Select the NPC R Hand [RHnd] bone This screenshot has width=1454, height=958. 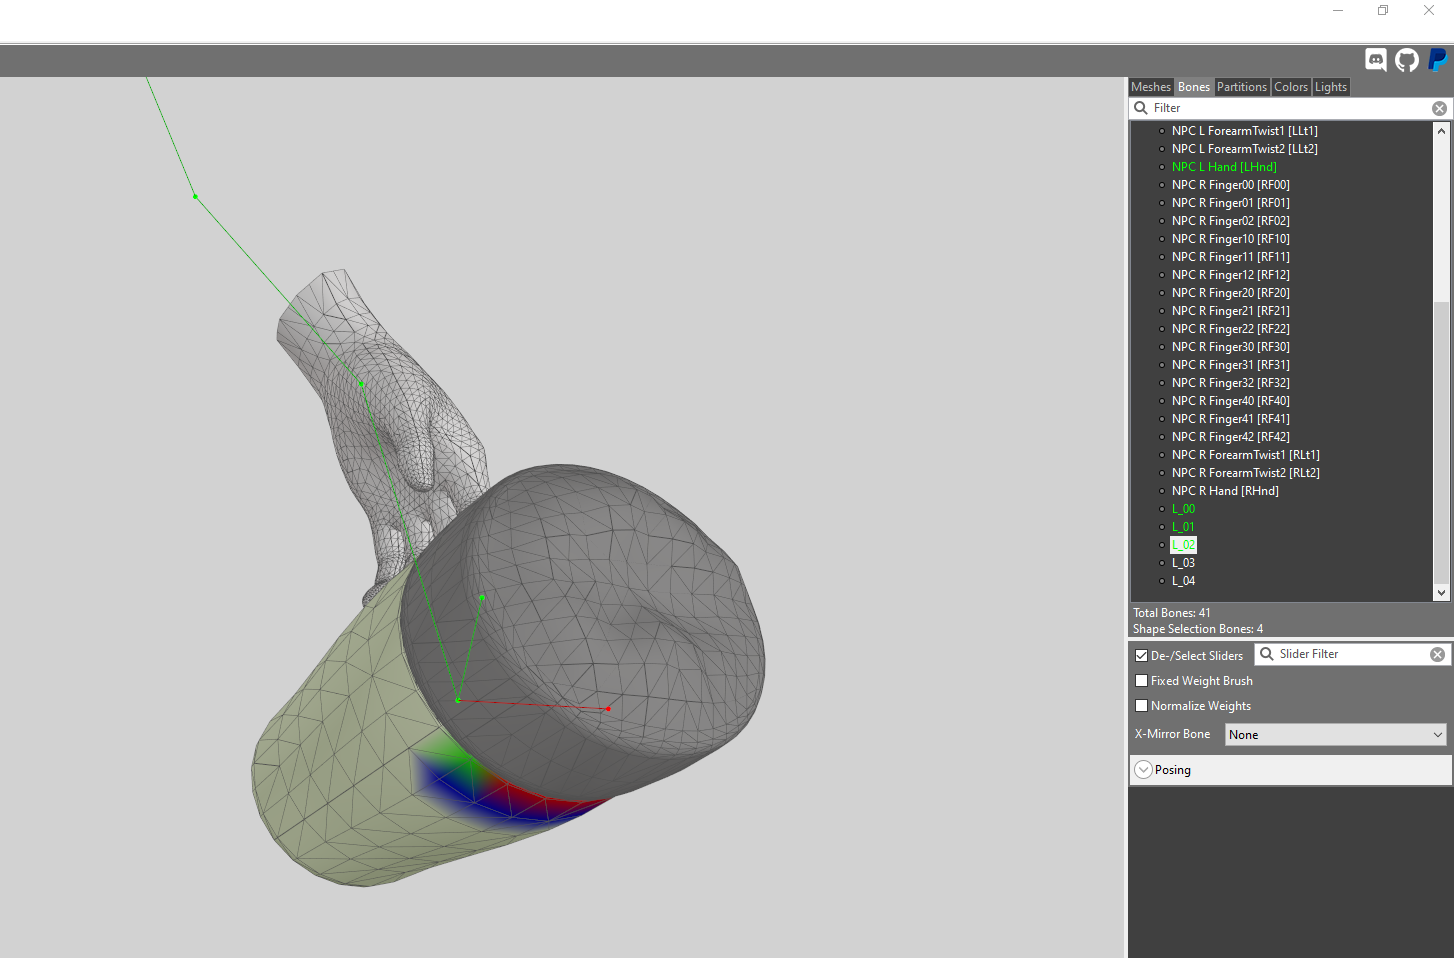click(1225, 491)
